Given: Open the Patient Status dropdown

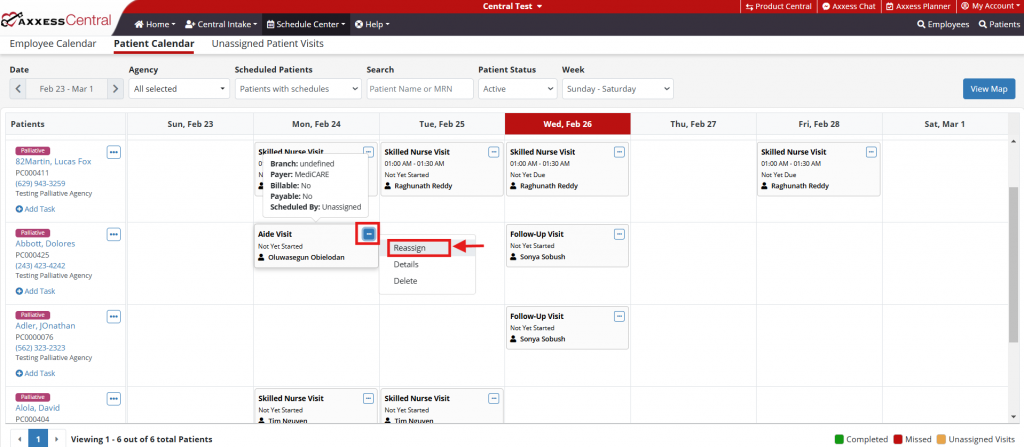Looking at the screenshot, I should (515, 89).
